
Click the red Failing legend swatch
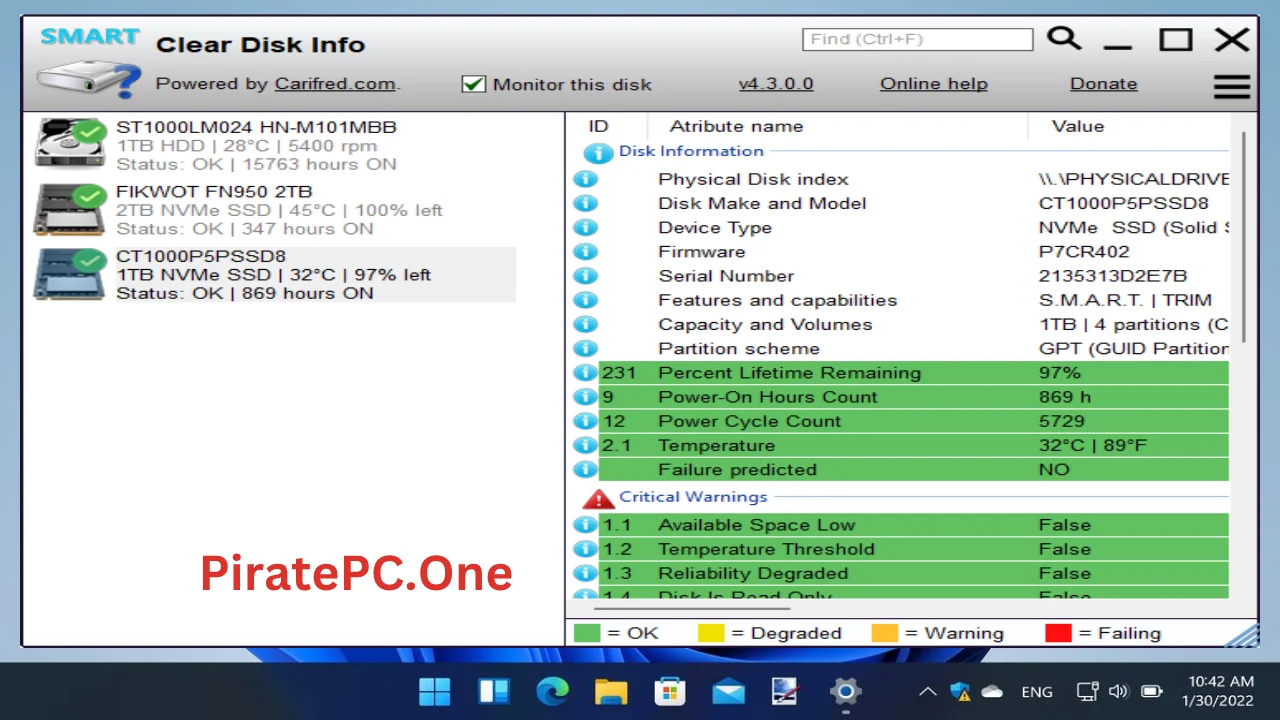[1058, 633]
